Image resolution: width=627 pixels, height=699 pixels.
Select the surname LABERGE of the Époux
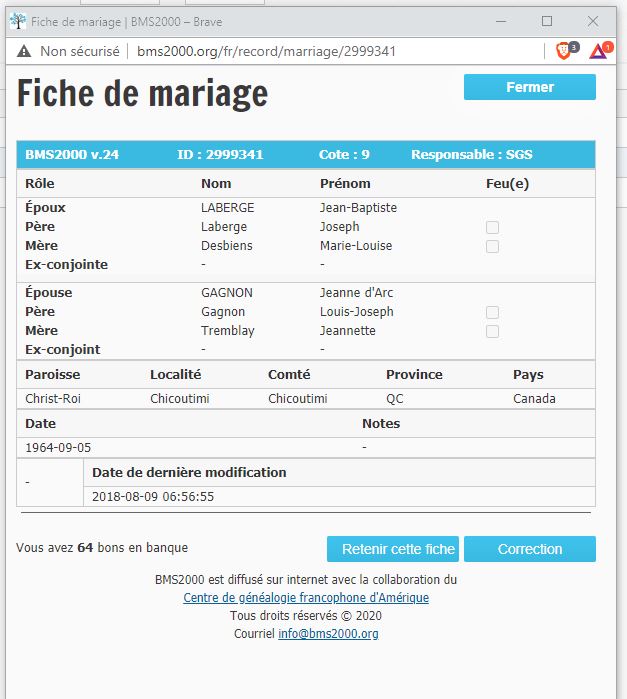coord(227,208)
